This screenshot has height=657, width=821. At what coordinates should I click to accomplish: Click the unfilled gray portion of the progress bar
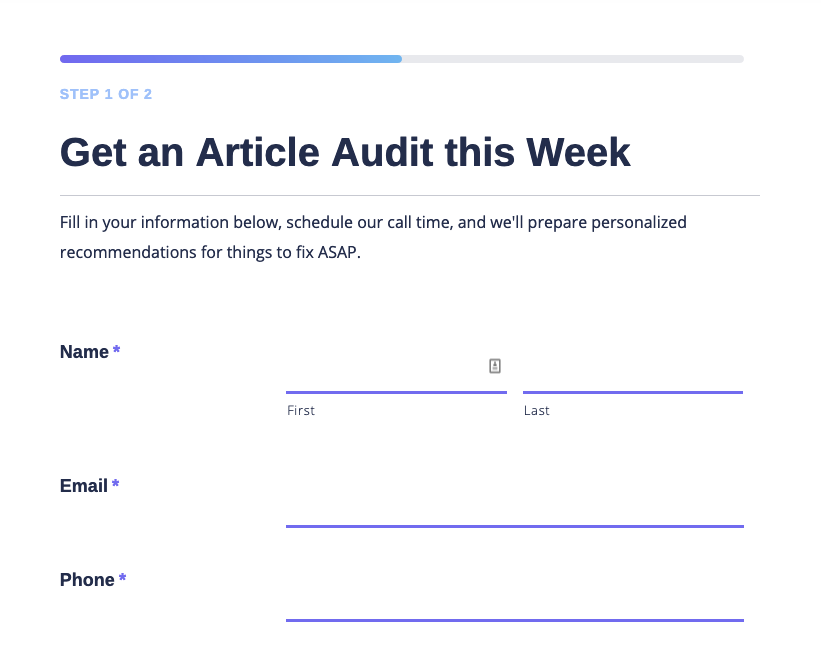573,59
